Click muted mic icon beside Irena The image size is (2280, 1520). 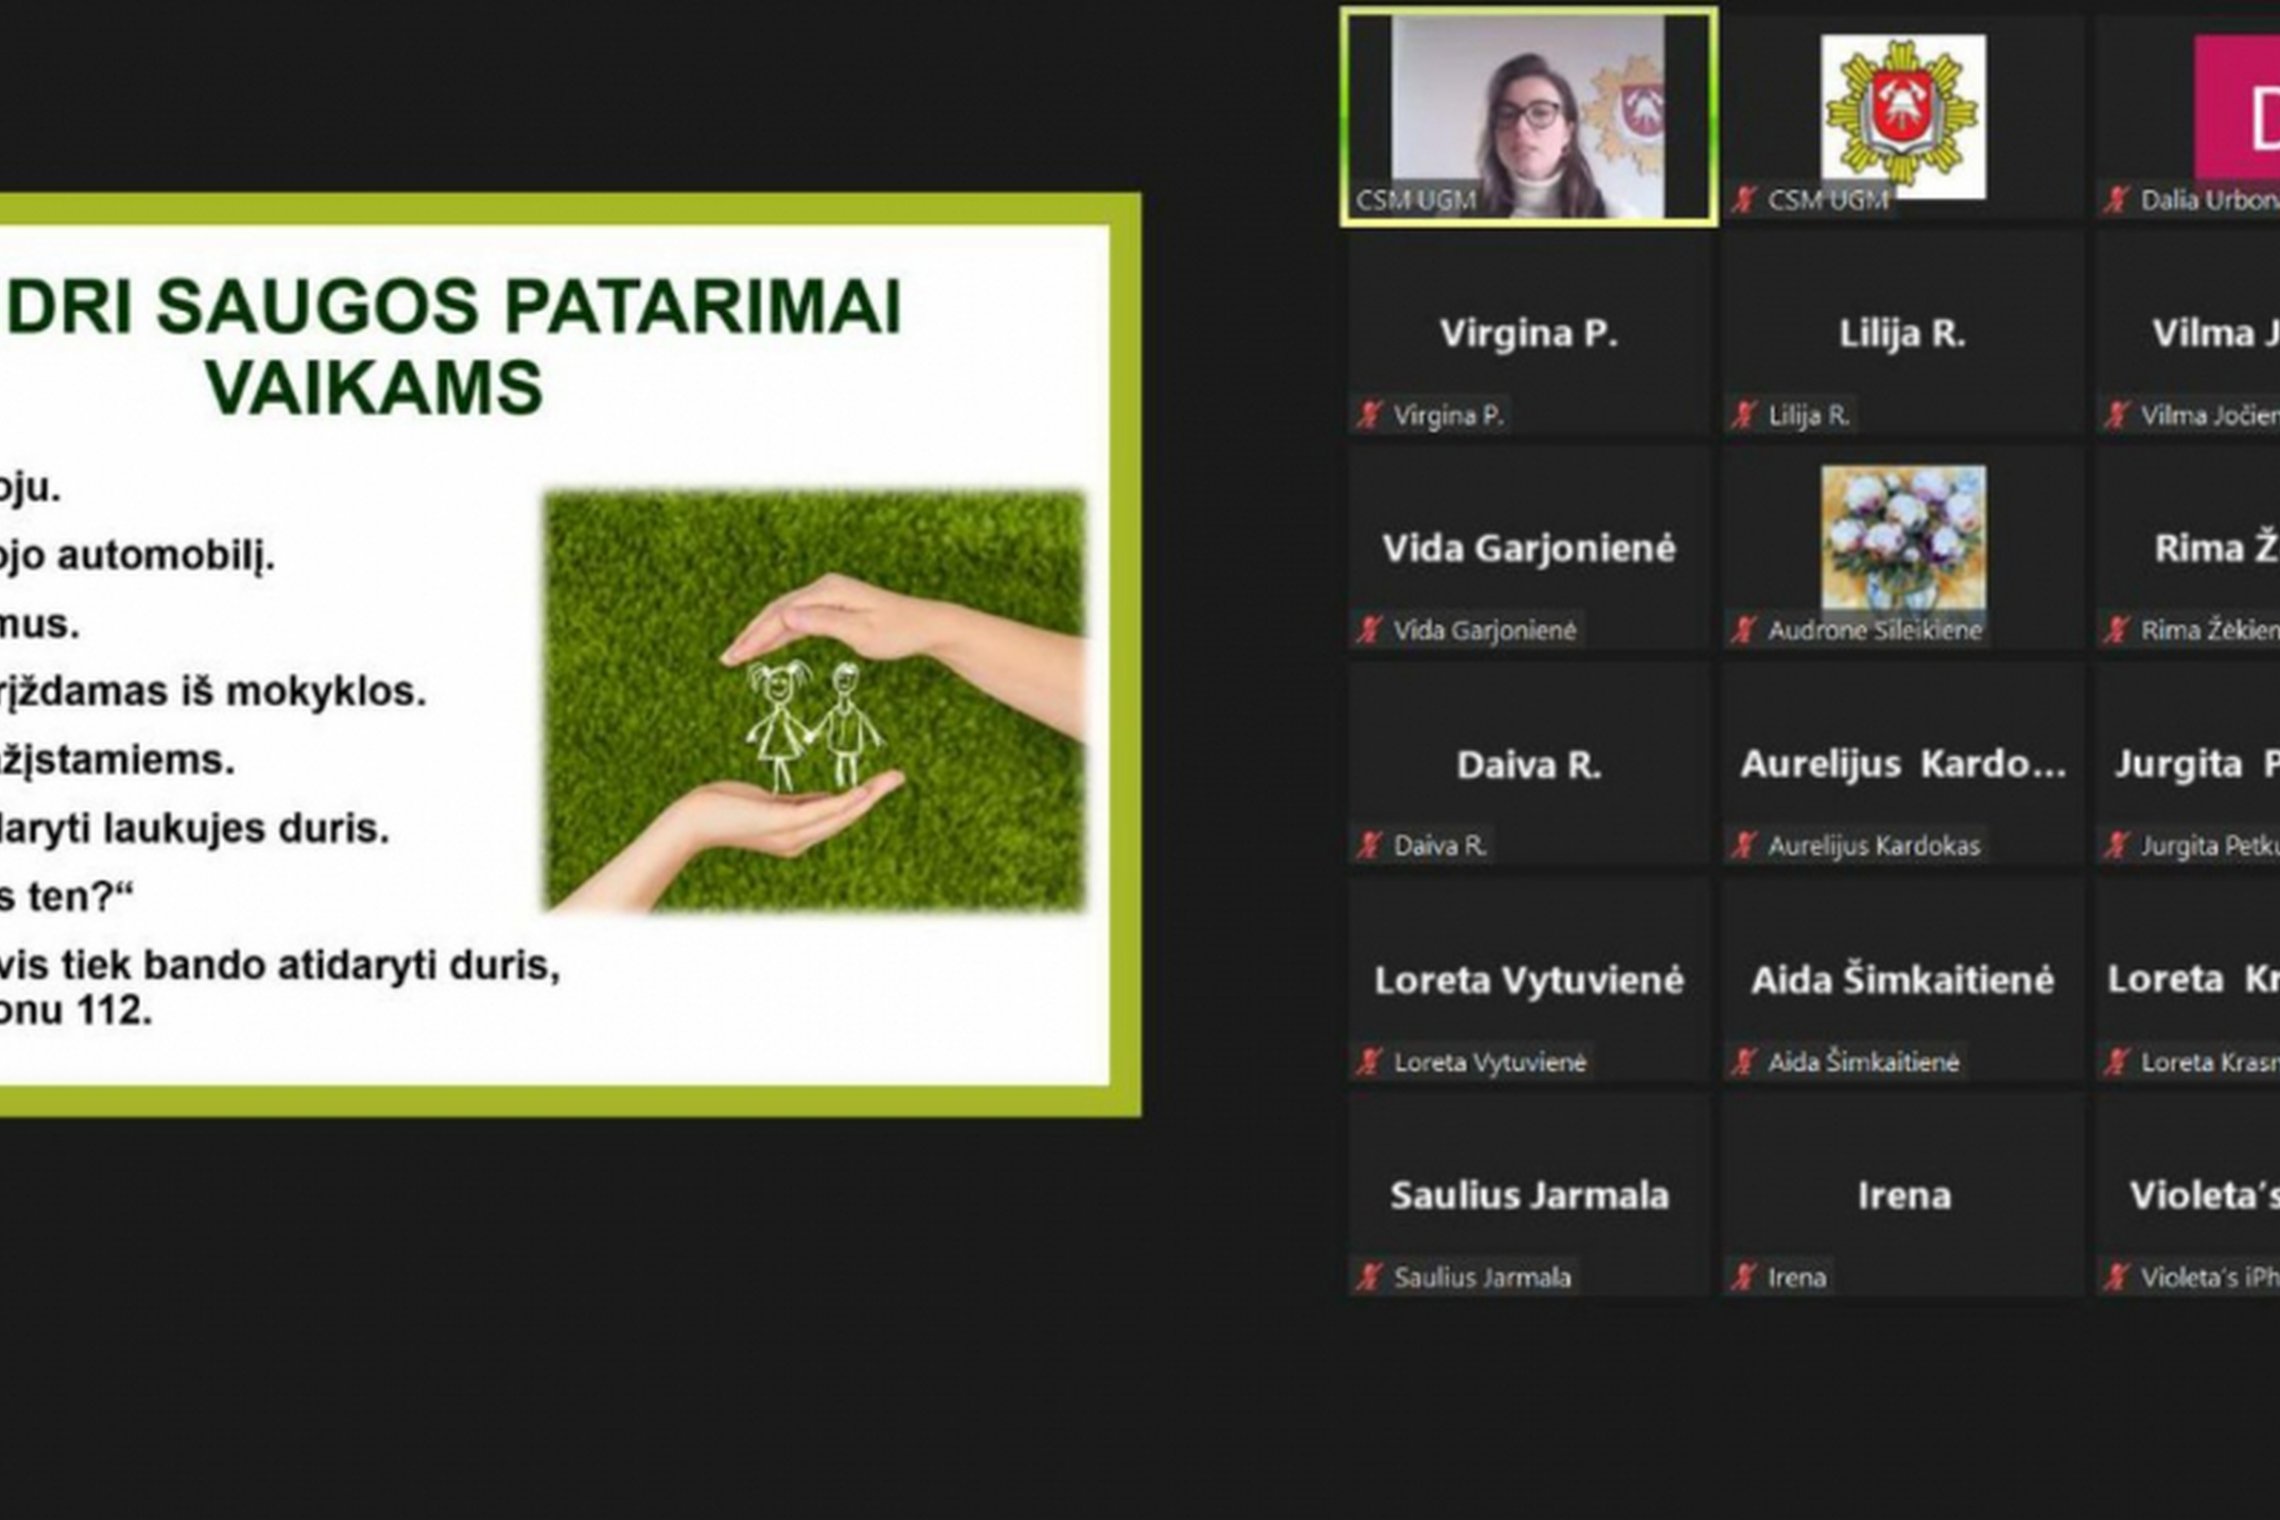pos(1743,1276)
